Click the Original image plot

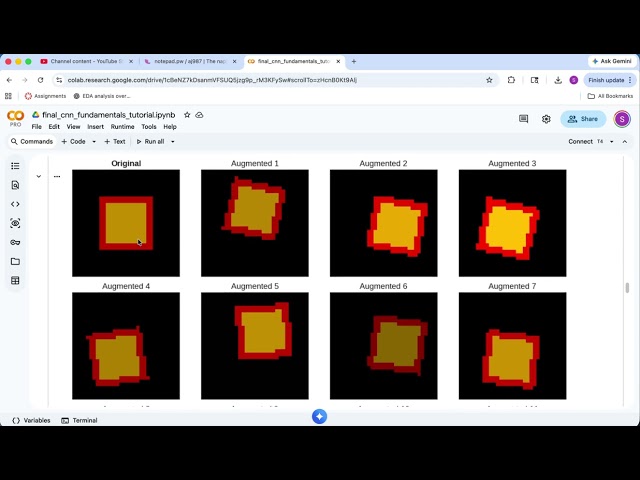tap(126, 223)
